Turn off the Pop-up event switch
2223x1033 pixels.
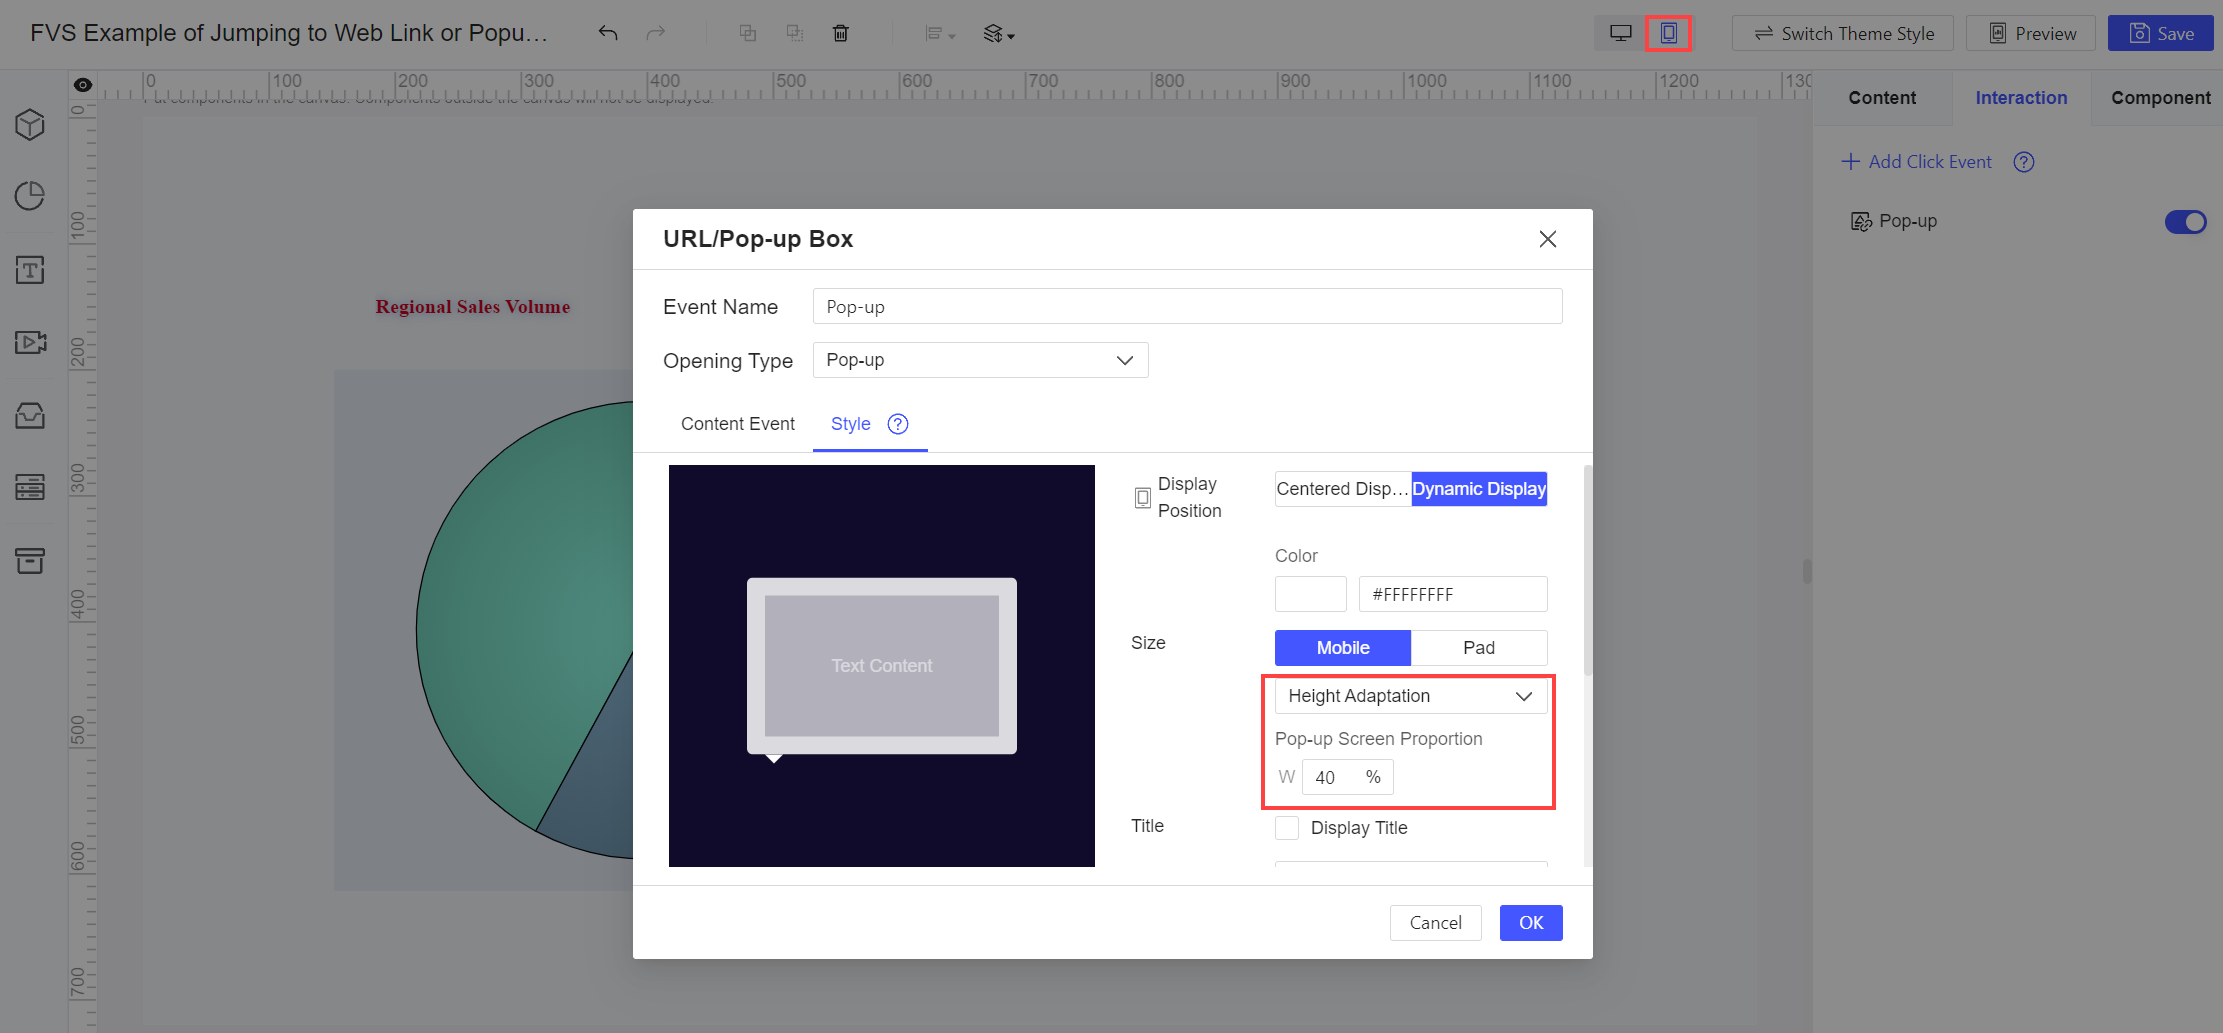pyautogui.click(x=2185, y=222)
